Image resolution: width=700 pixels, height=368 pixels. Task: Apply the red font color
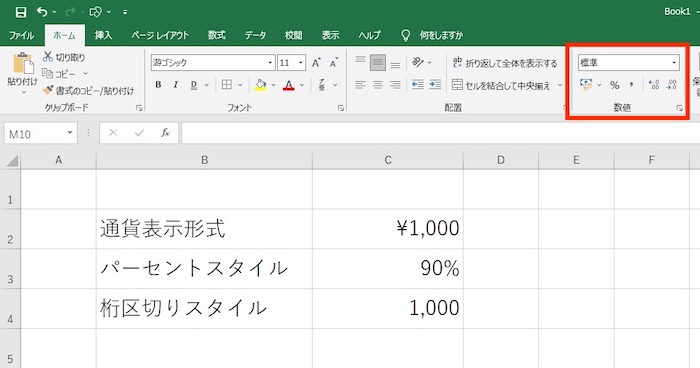point(289,85)
